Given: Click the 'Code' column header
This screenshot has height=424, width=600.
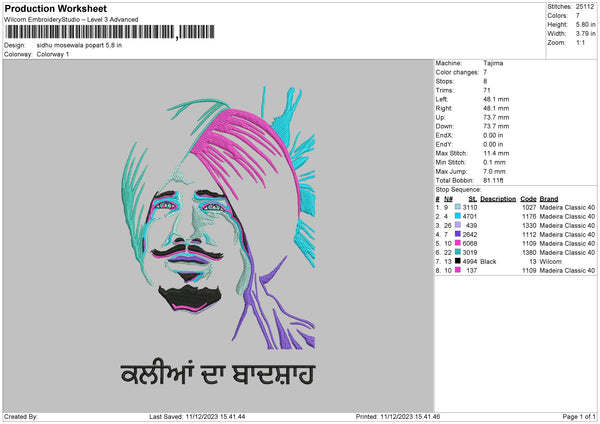Looking at the screenshot, I should click(x=528, y=199).
